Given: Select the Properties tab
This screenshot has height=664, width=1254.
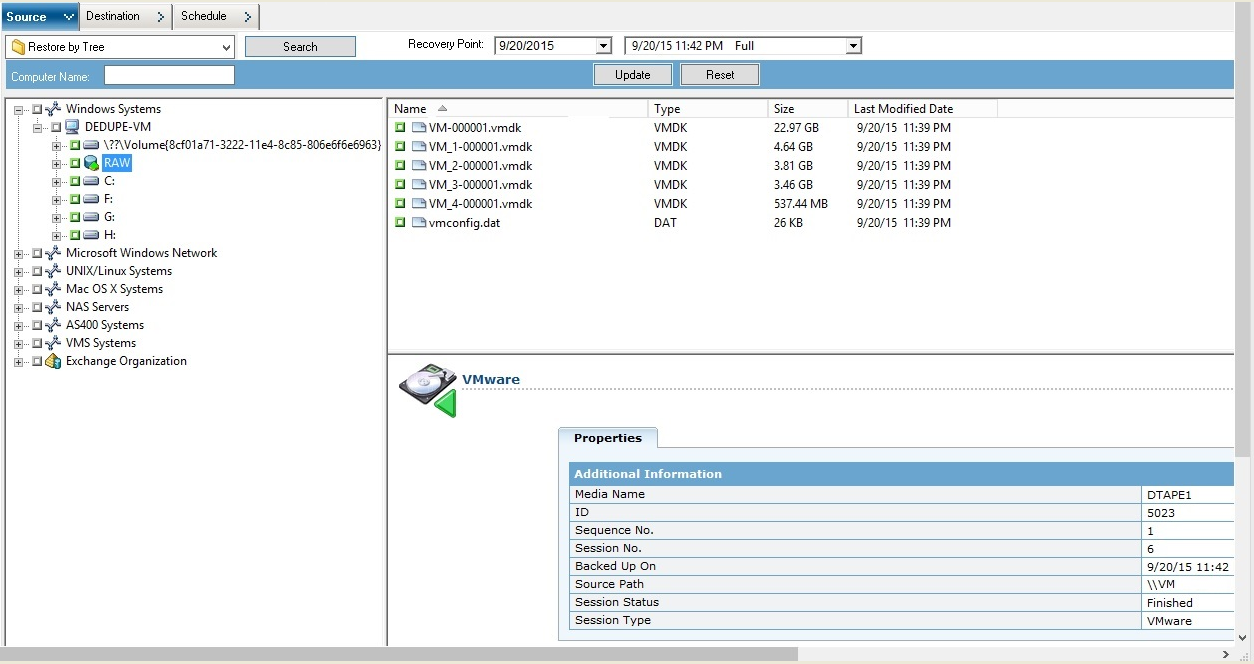Looking at the screenshot, I should [608, 438].
